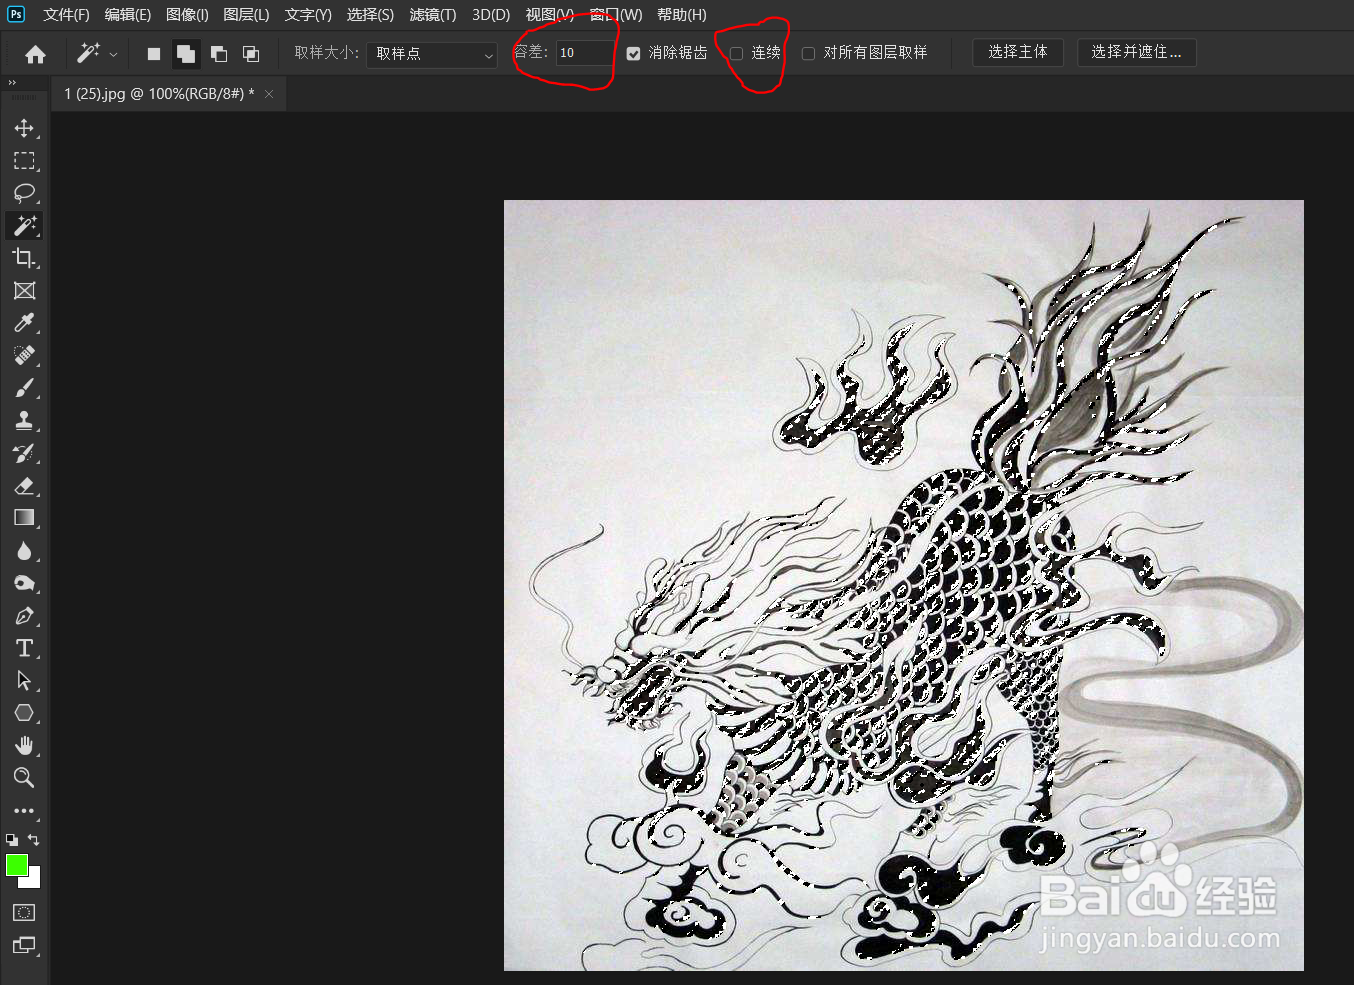Open the 取样大小 sample size dropdown

[431, 54]
